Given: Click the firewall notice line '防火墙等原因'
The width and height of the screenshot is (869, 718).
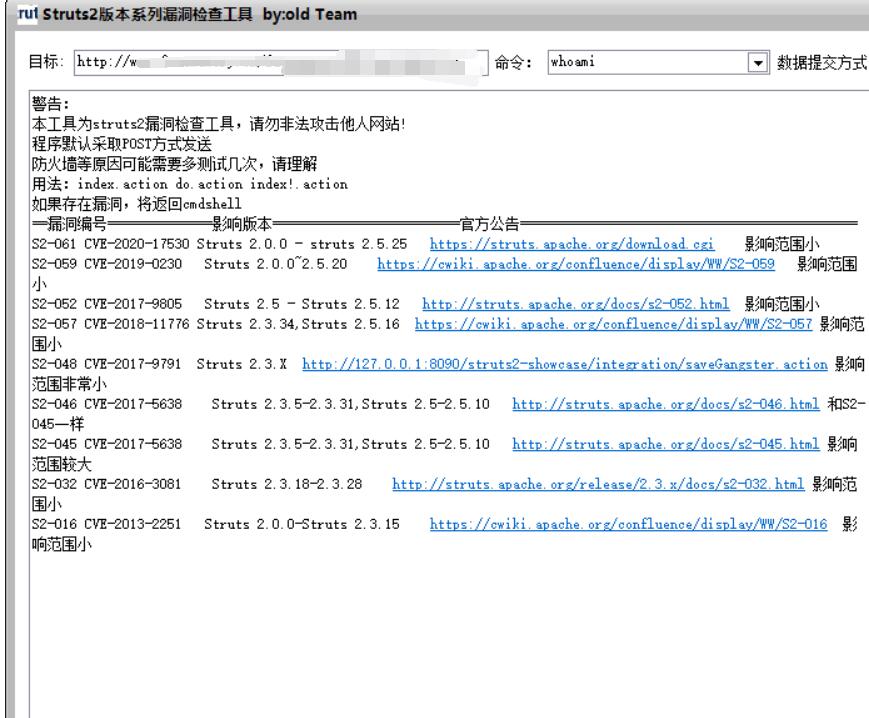Looking at the screenshot, I should (174, 164).
